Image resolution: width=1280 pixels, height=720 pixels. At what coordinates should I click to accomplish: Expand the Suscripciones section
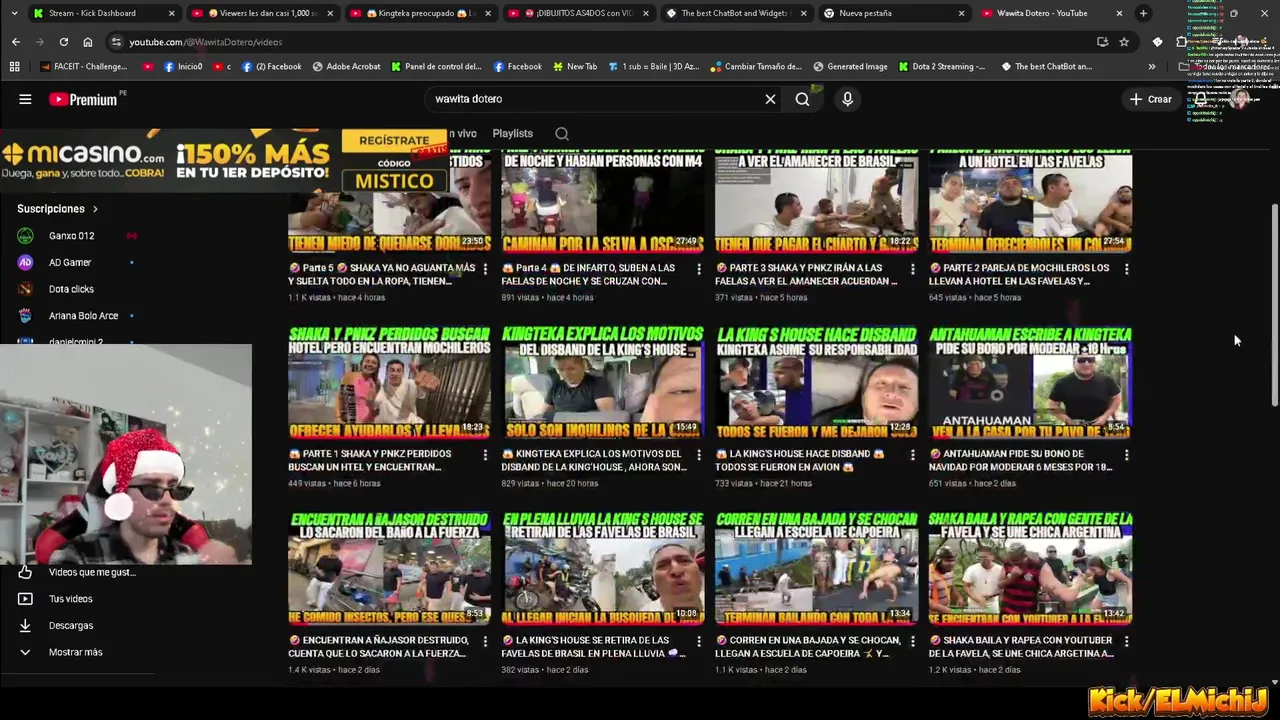tap(58, 209)
